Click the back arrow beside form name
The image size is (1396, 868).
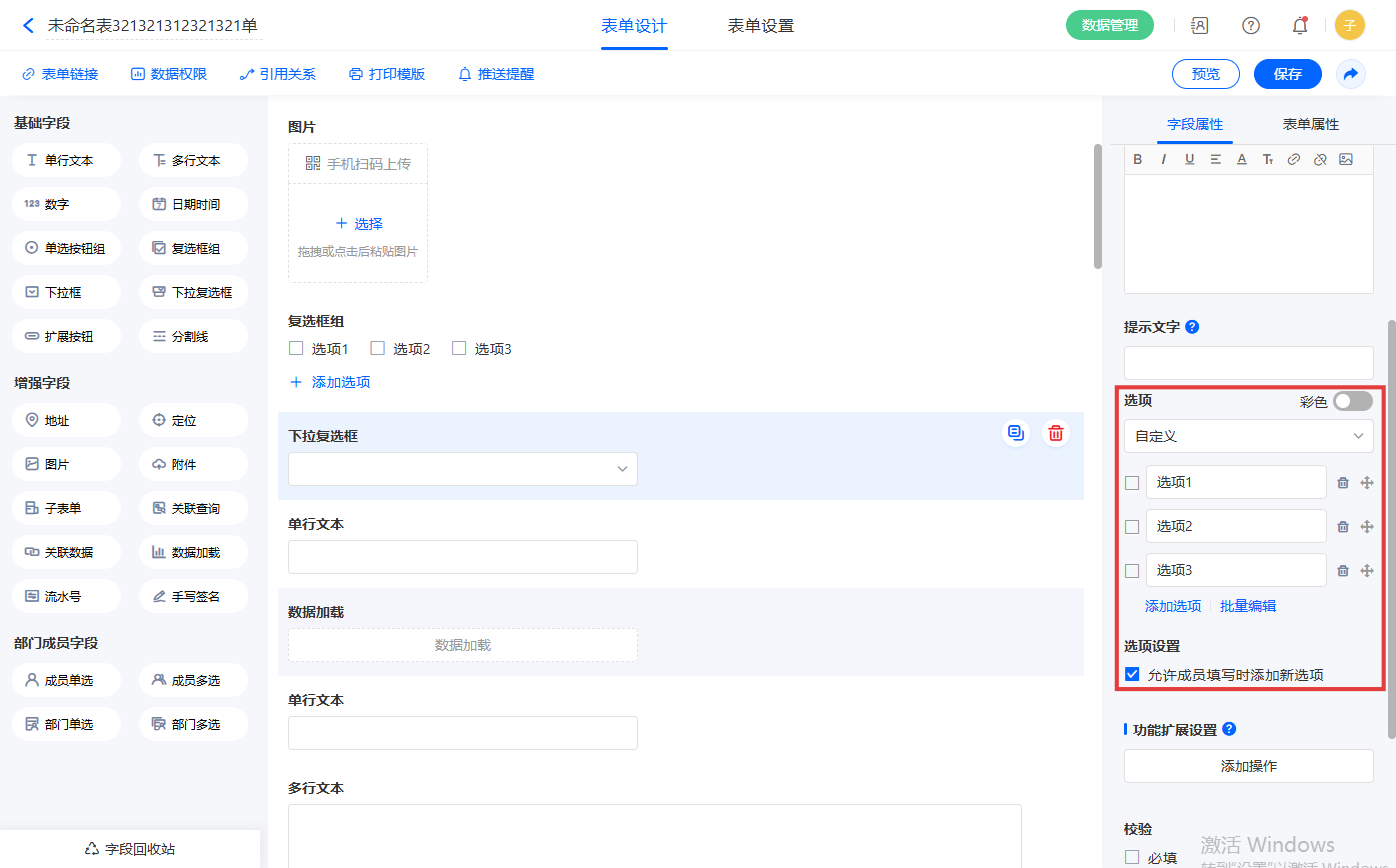coord(28,26)
